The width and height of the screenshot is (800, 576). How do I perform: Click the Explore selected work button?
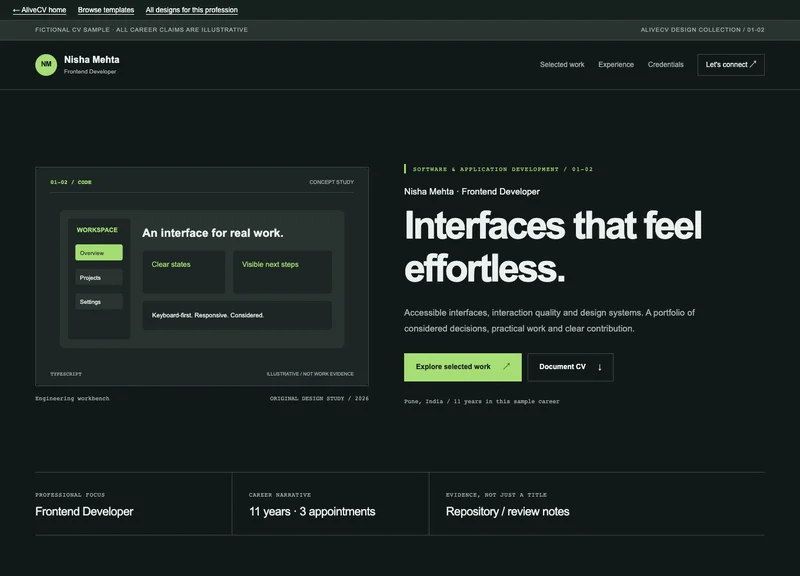(x=462, y=367)
